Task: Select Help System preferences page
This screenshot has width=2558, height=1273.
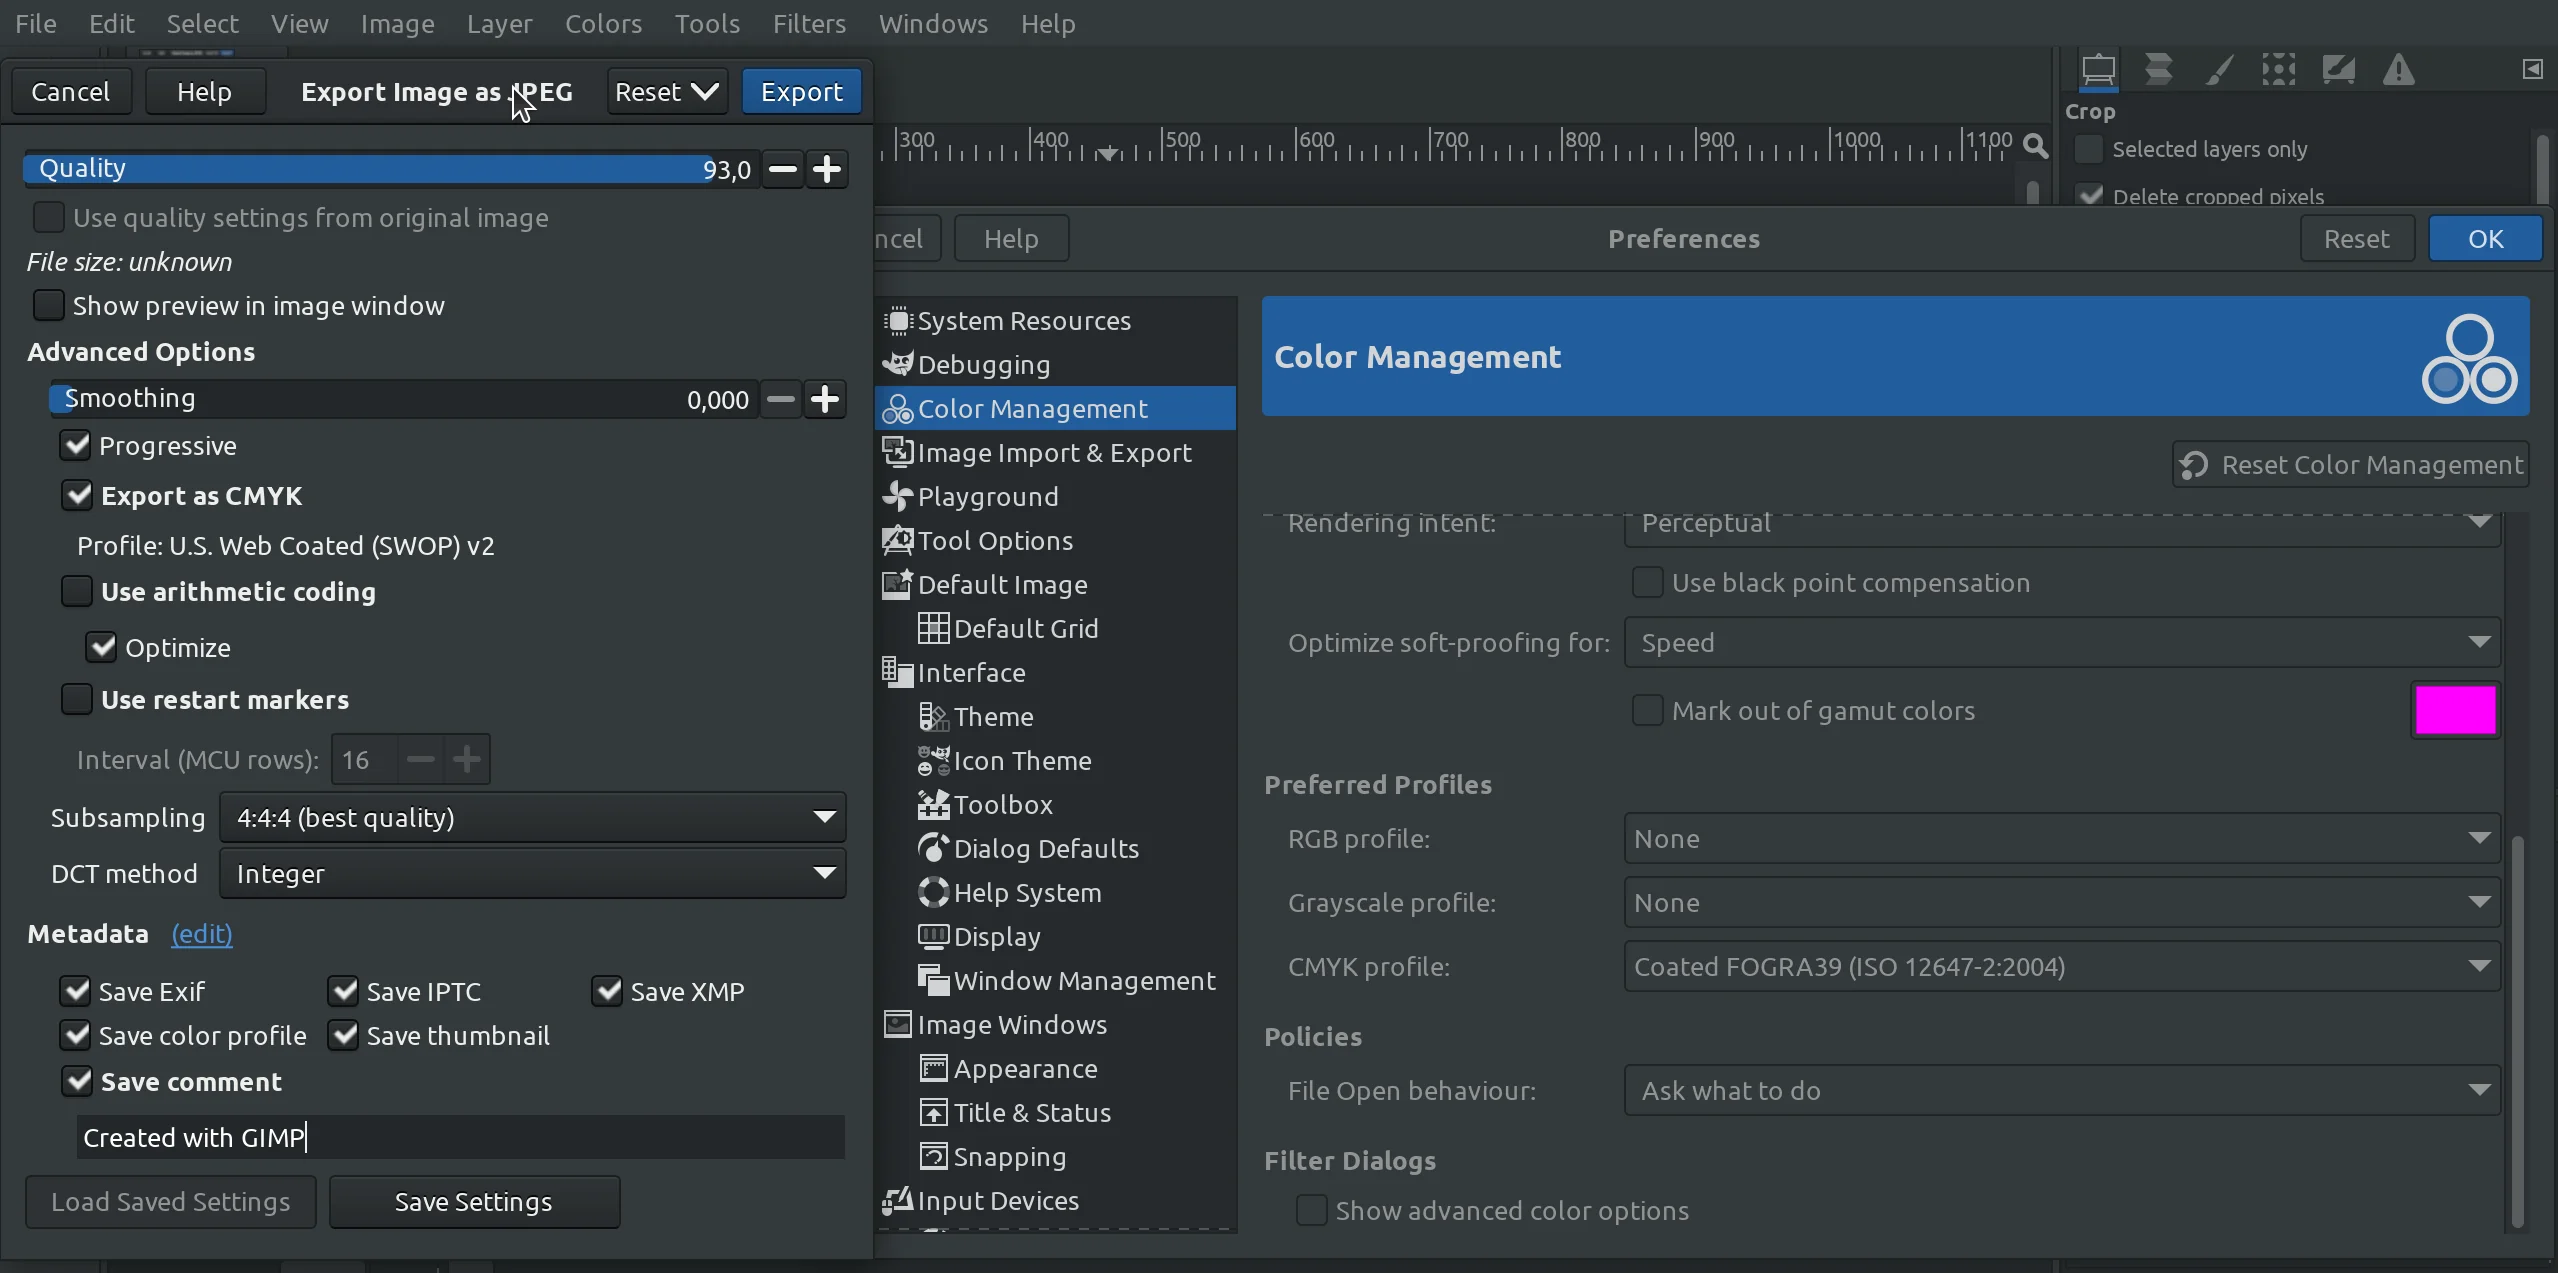Action: coord(1056,893)
